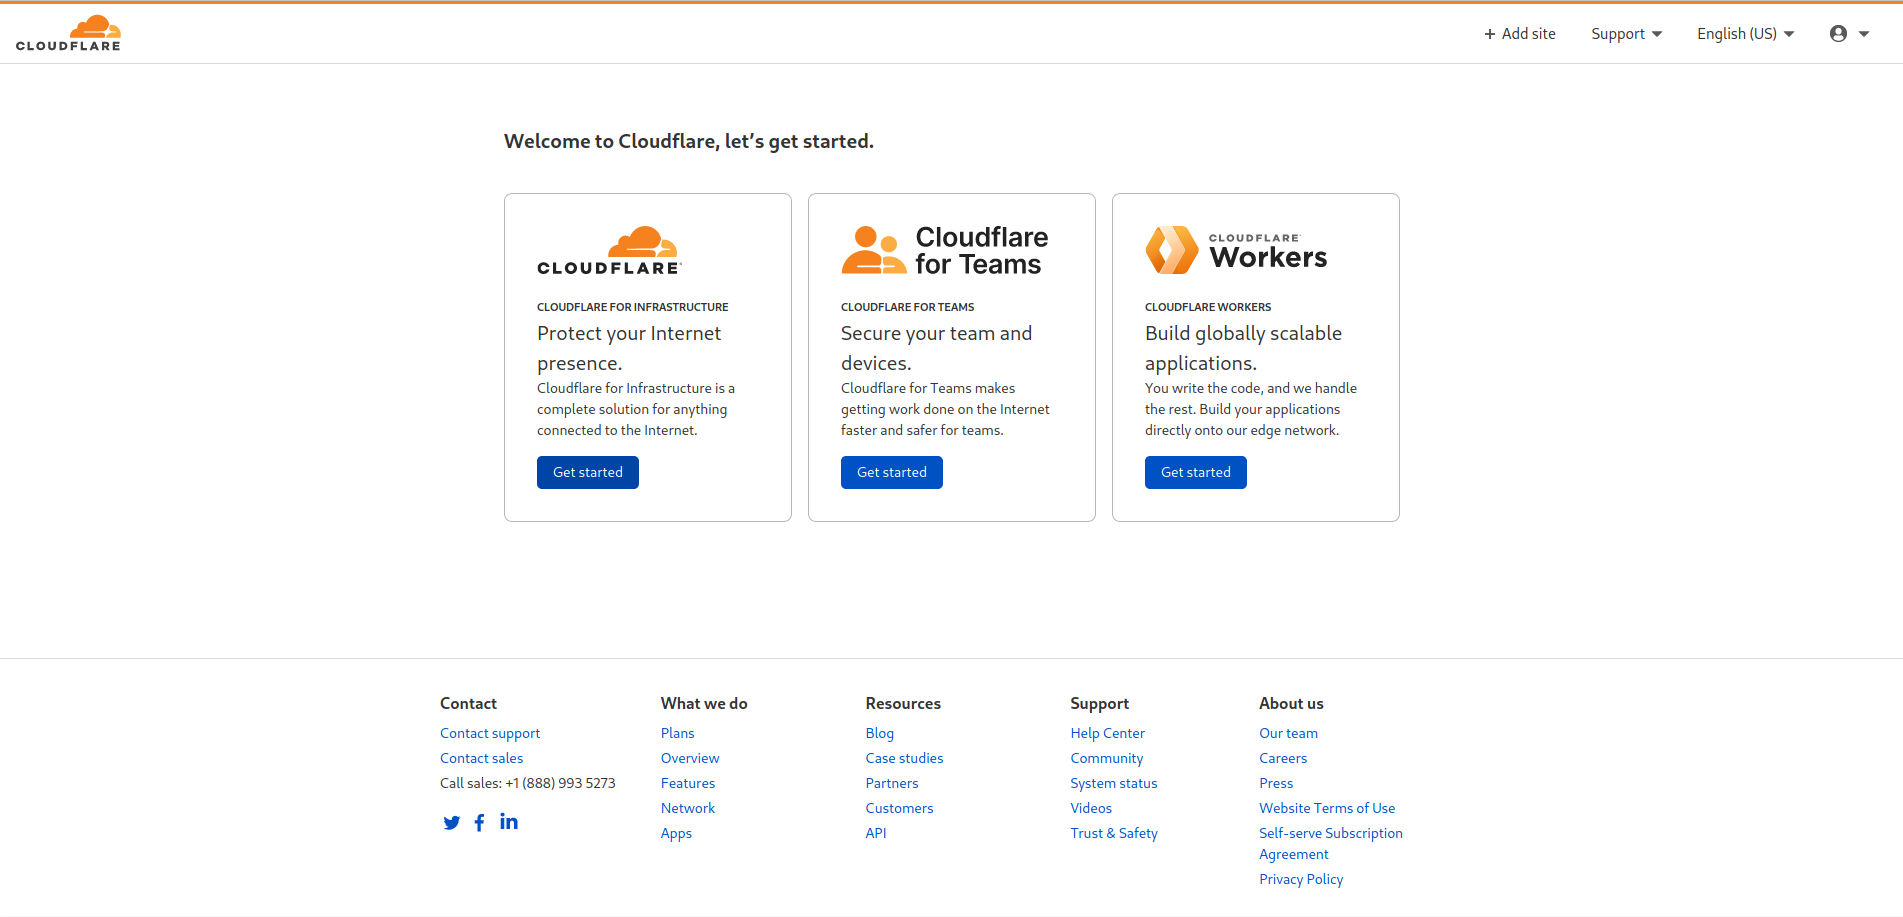Click the plus Add site button
1903x917 pixels.
pos(1519,34)
